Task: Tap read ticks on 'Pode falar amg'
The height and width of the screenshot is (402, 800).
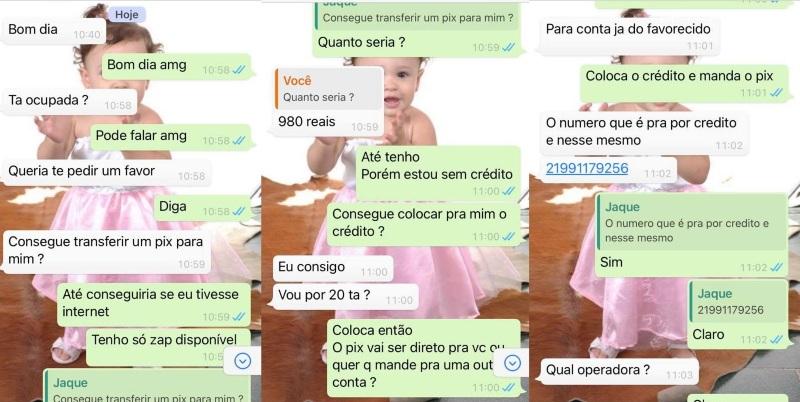Action: pyautogui.click(x=239, y=141)
